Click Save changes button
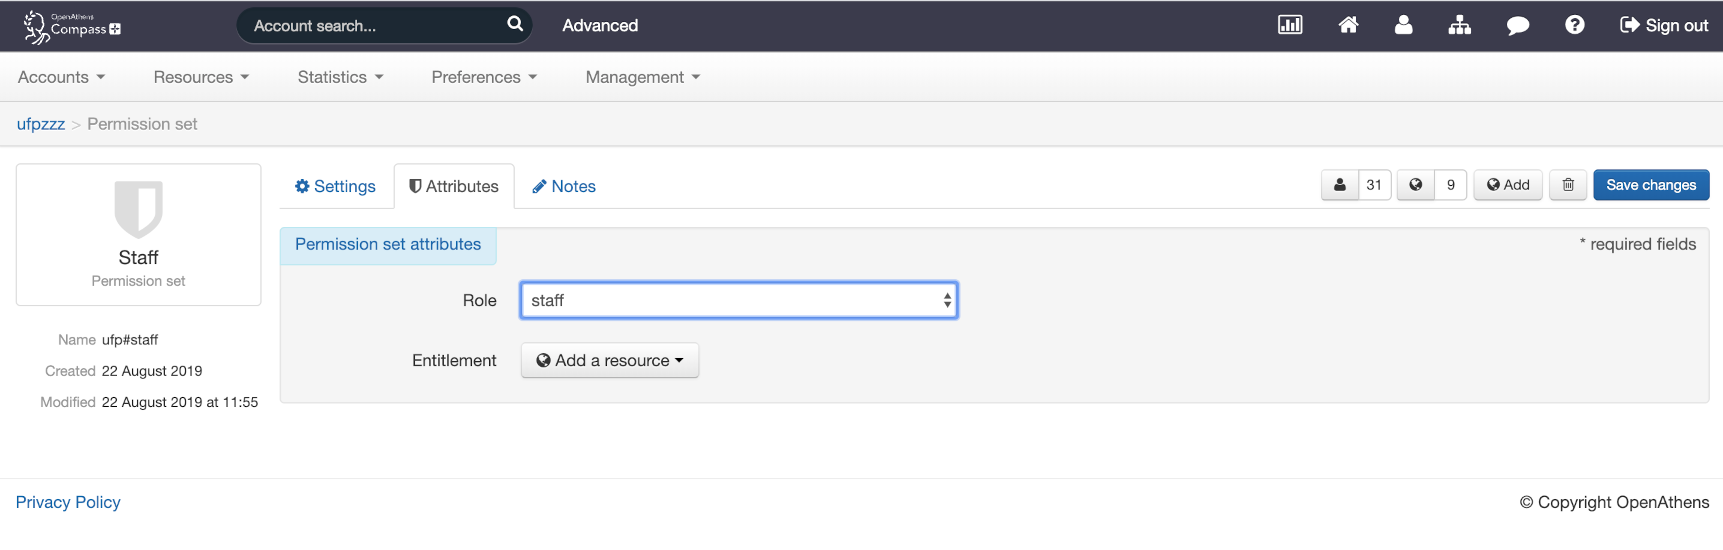The height and width of the screenshot is (550, 1723). (x=1650, y=185)
